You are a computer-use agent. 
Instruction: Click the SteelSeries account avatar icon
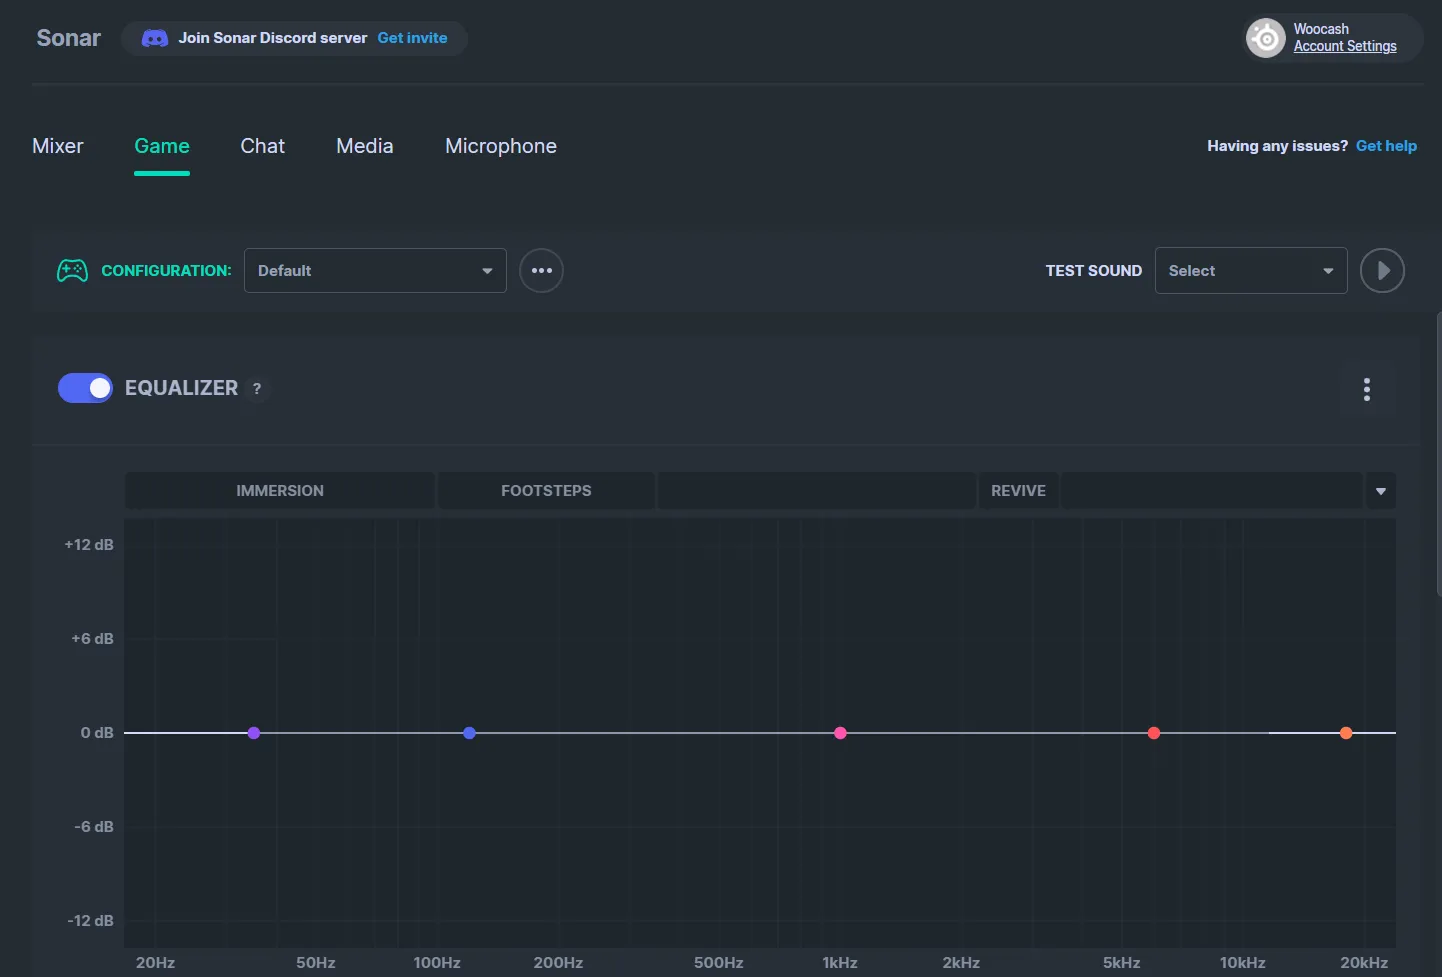[x=1266, y=38]
